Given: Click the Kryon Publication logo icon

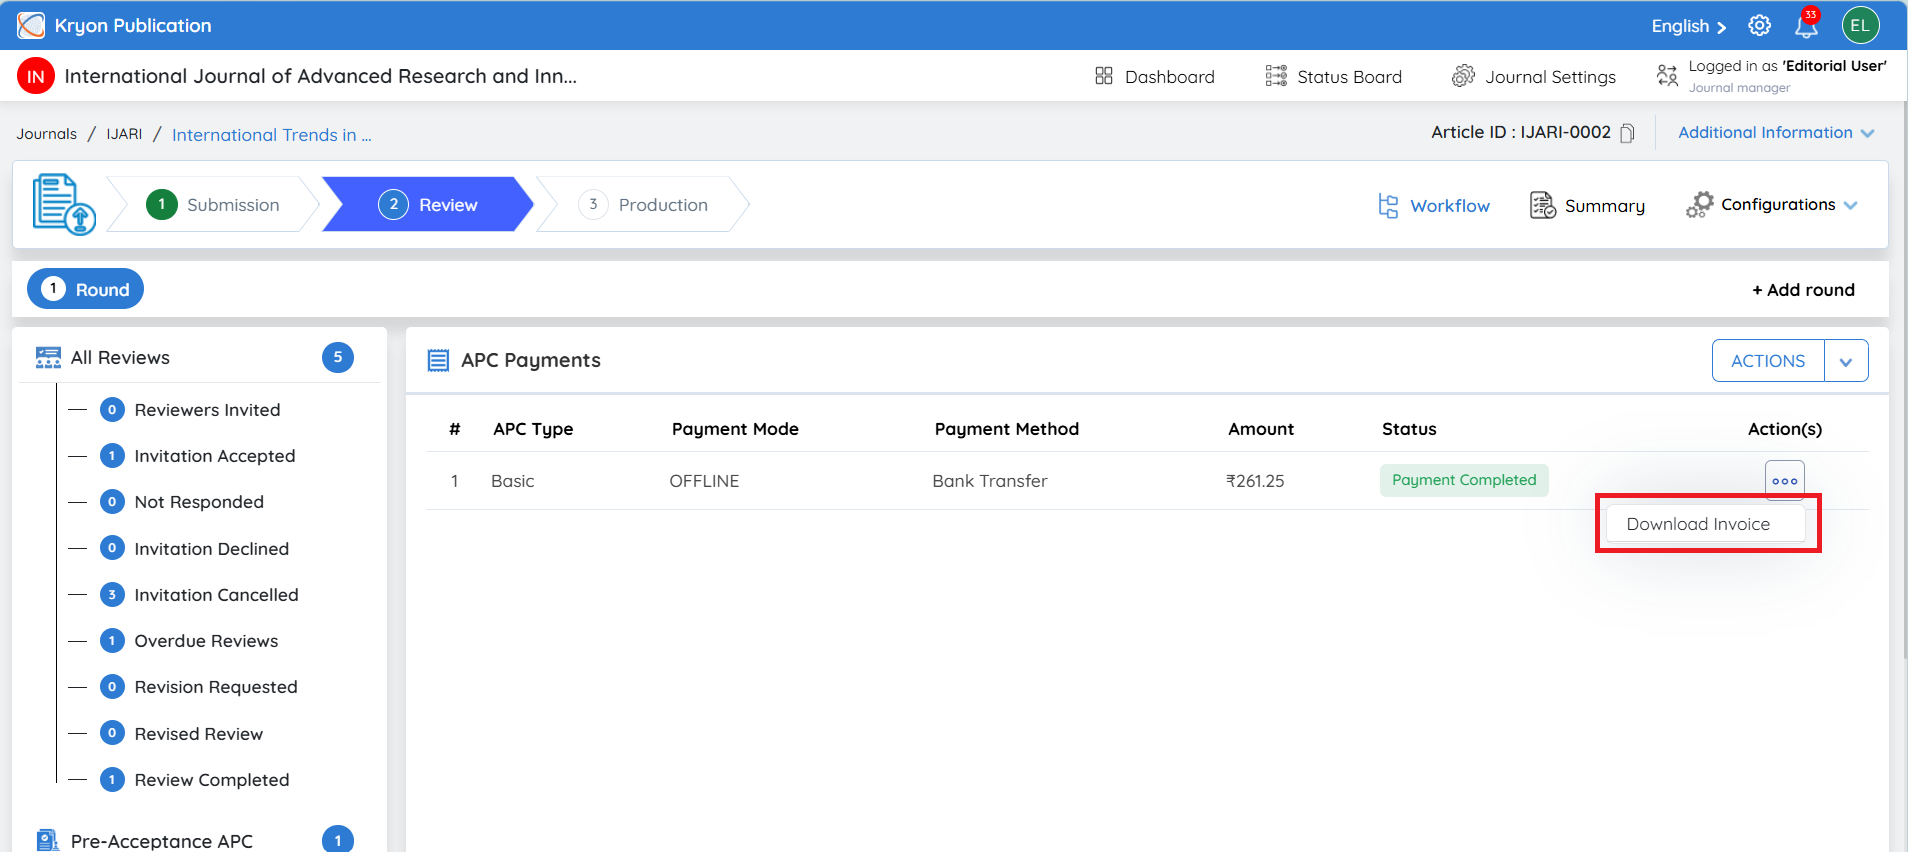Looking at the screenshot, I should 31,25.
